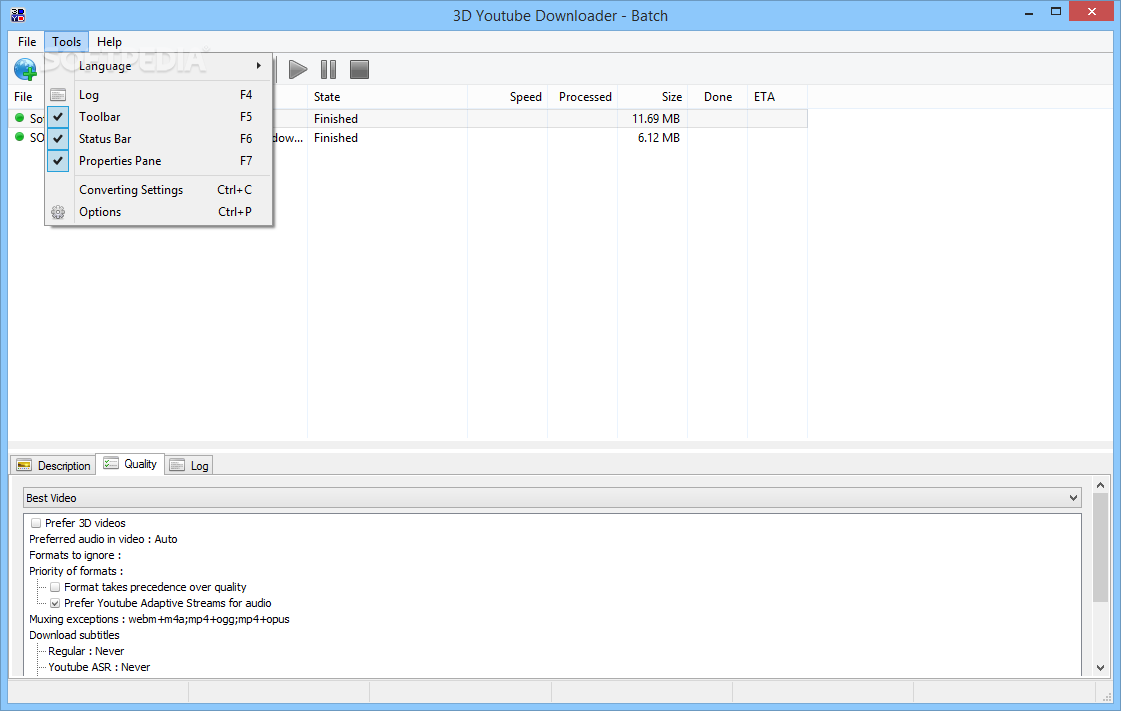Select the 6.12 MB size cell
The height and width of the screenshot is (711, 1121).
tap(658, 138)
